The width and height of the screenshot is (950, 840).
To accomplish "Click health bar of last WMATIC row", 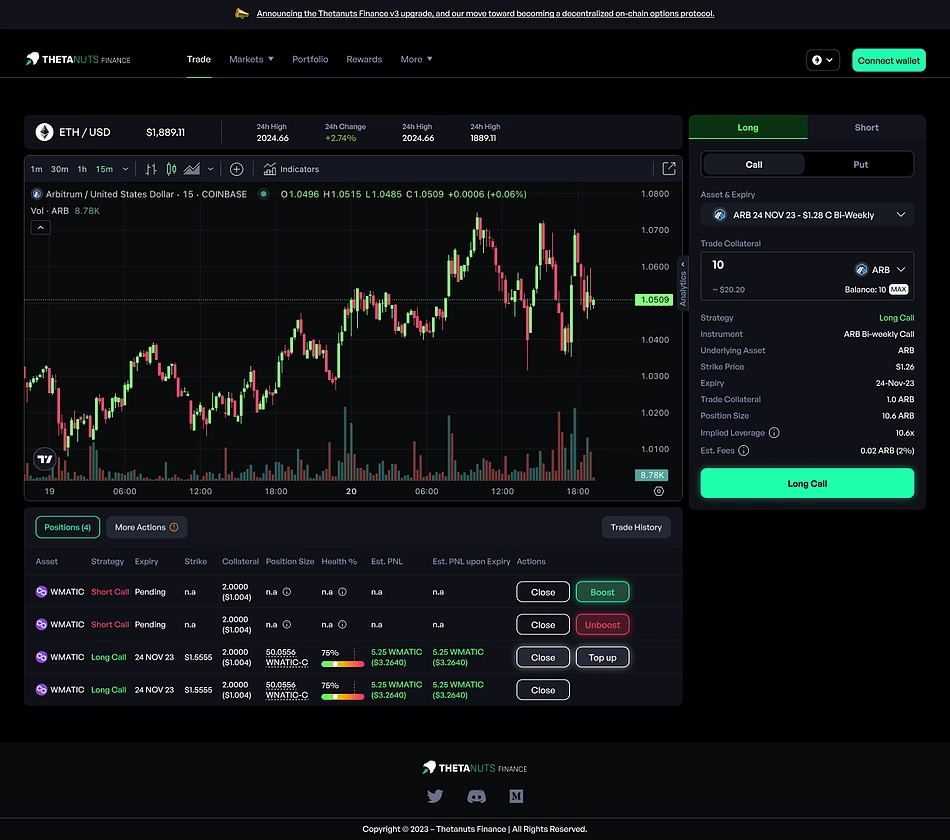I will [342, 696].
